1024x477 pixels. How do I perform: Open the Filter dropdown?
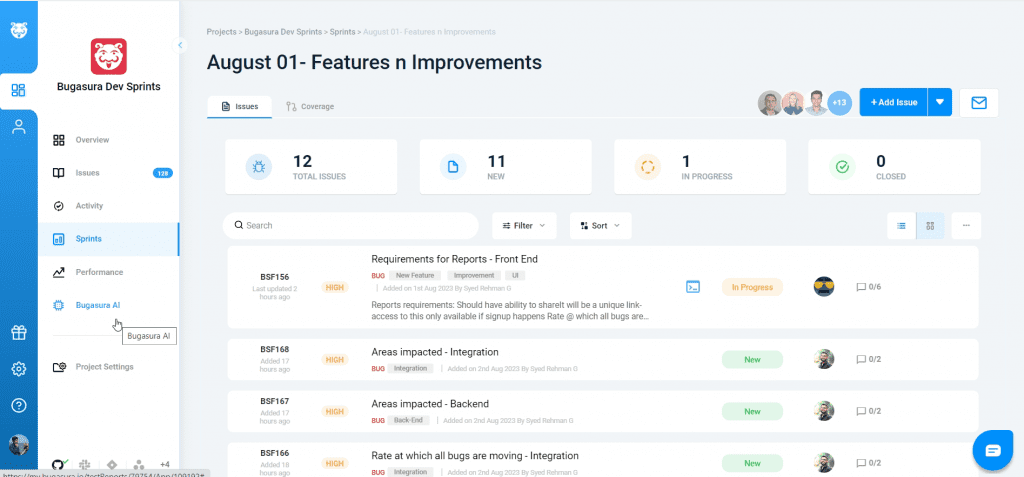click(524, 225)
